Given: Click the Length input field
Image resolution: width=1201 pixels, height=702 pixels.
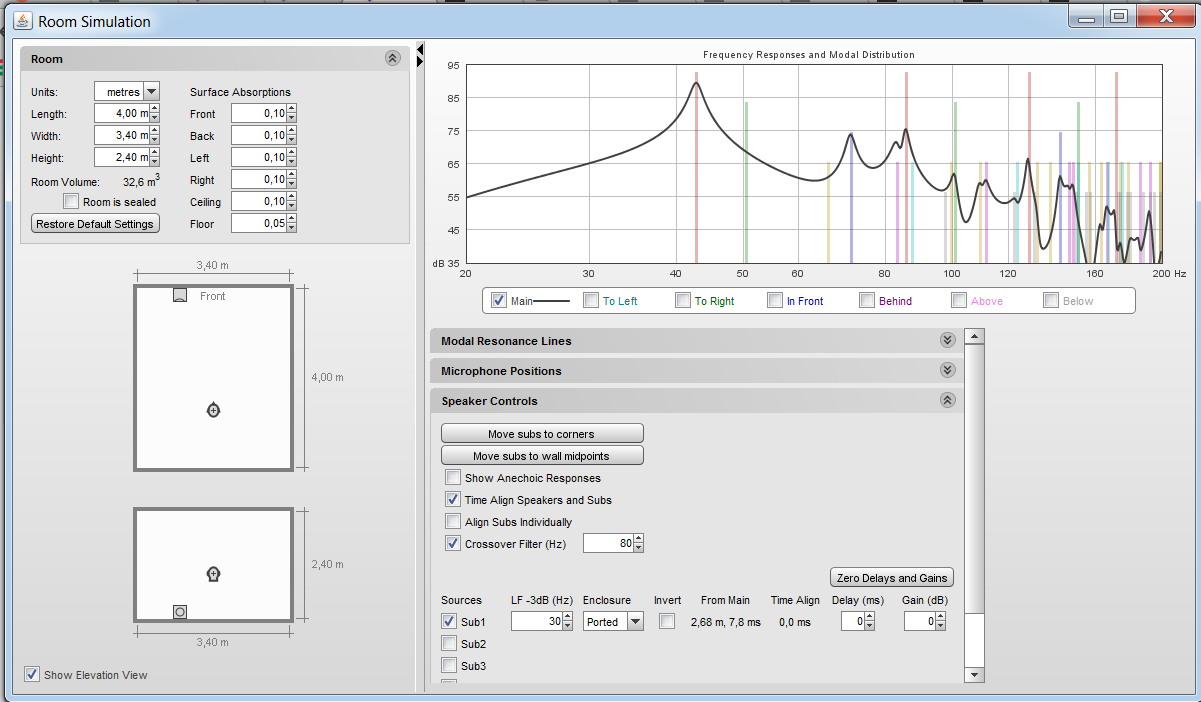Looking at the screenshot, I should tap(120, 114).
